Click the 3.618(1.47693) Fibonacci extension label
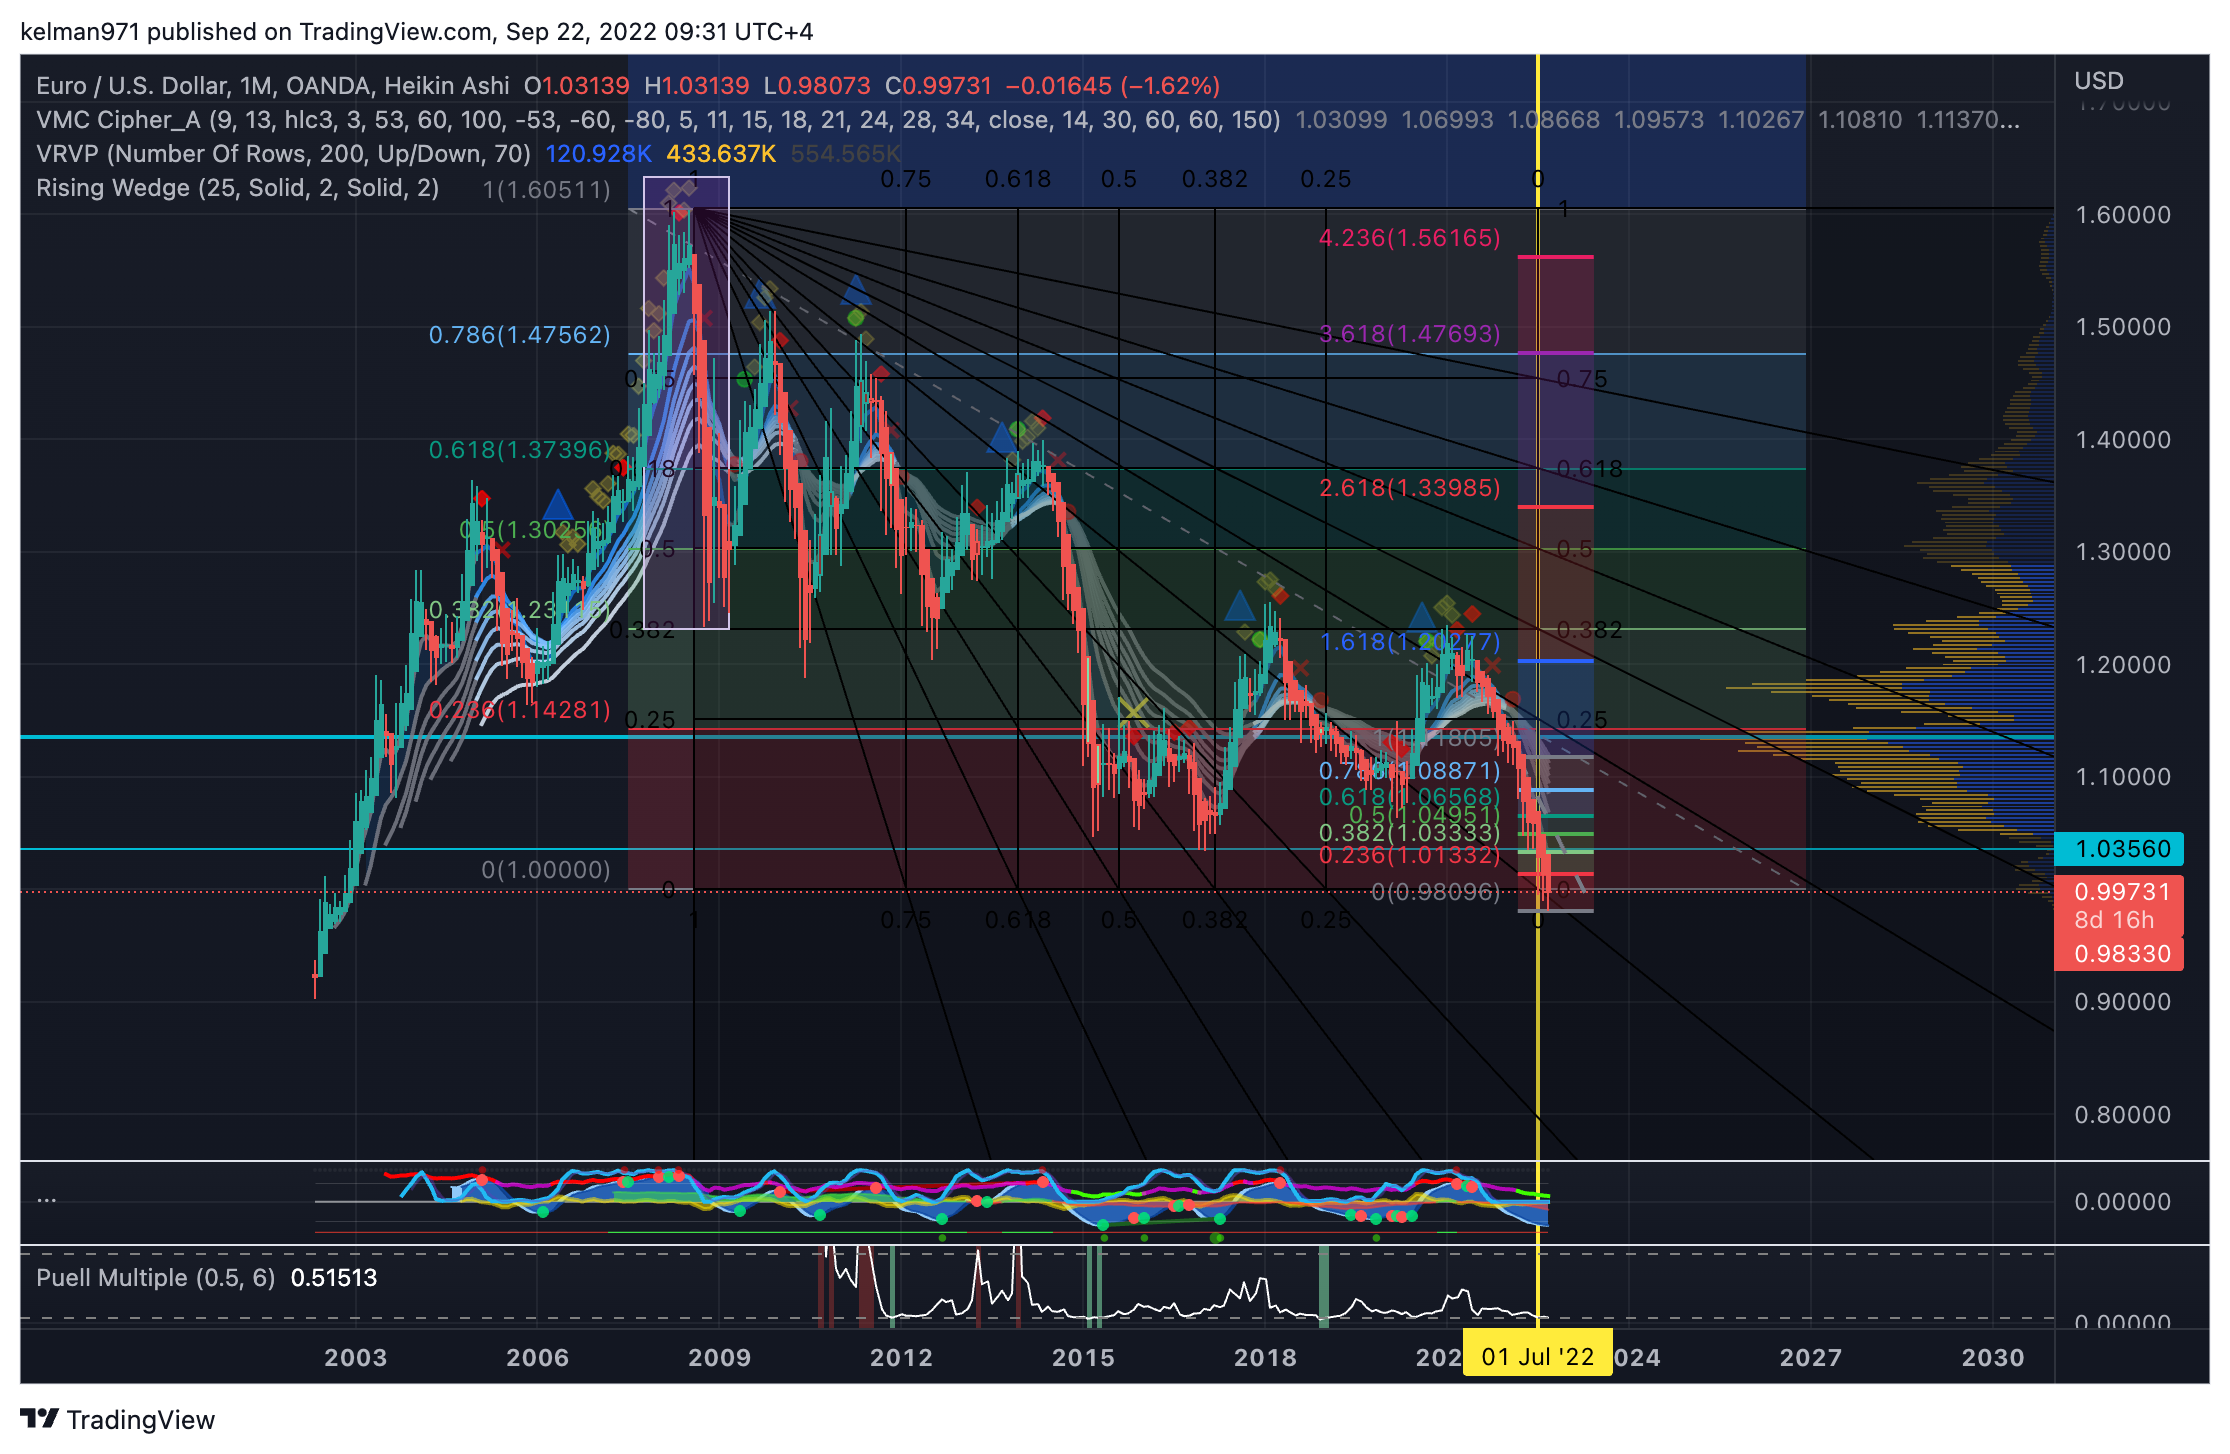2230x1454 pixels. pos(1409,334)
